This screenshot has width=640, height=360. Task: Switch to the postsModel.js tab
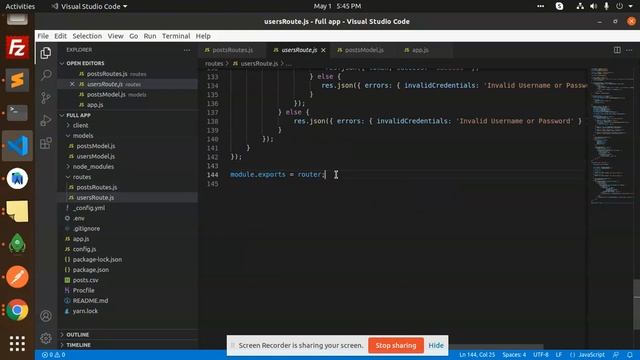pos(364,50)
